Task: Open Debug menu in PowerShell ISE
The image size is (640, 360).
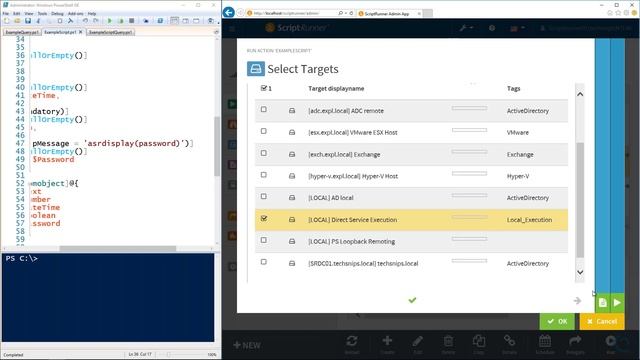Action: 57,13
